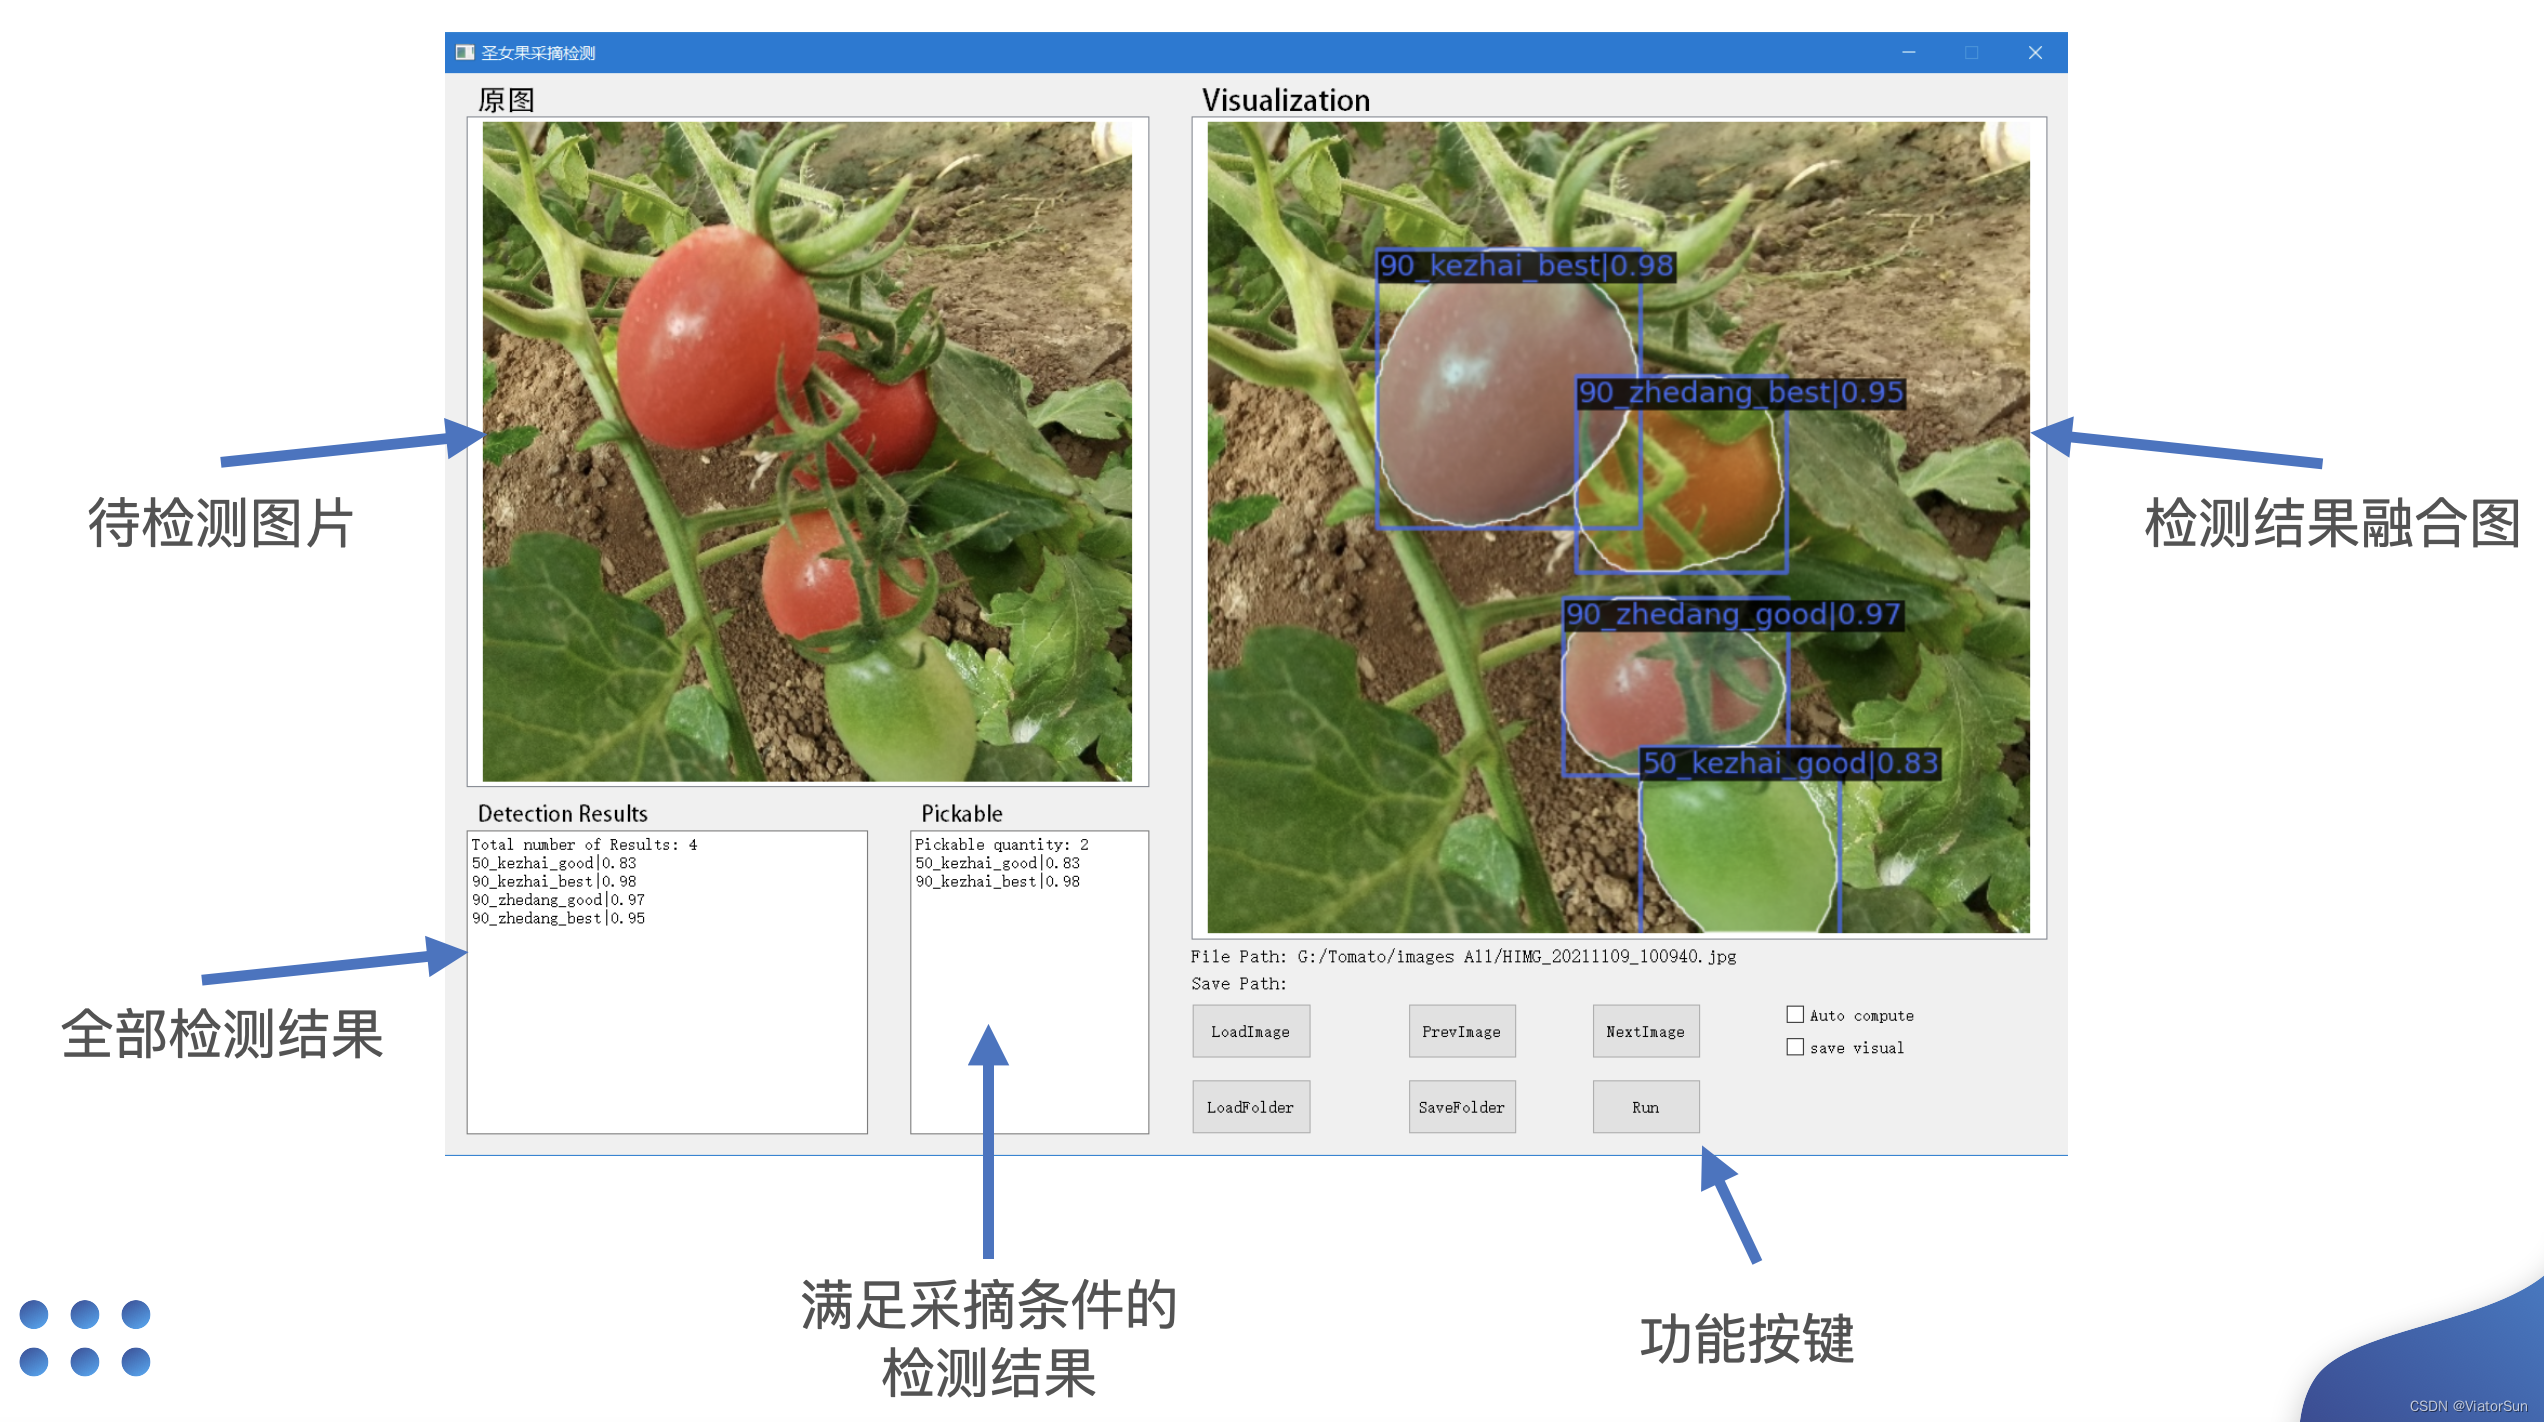The width and height of the screenshot is (2544, 1422).
Task: Enable the save visual checkbox
Action: point(1795,1046)
